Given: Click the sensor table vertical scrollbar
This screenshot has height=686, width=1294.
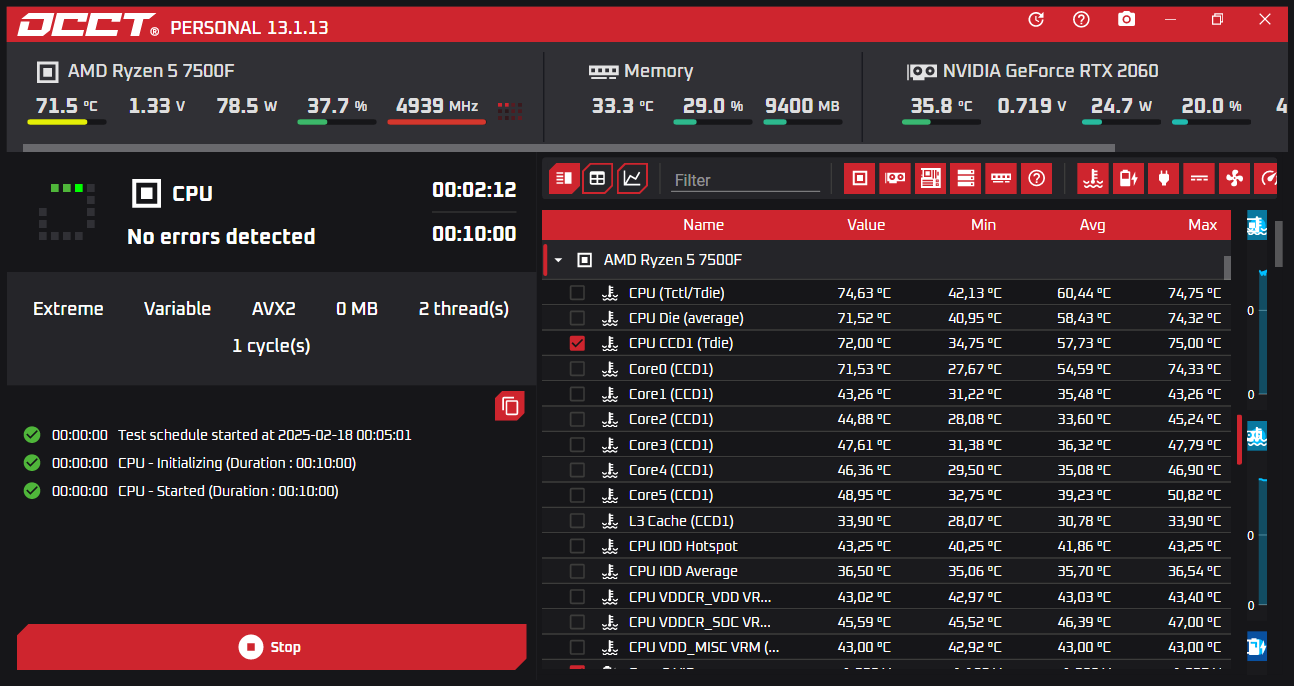Looking at the screenshot, I should [1227, 267].
